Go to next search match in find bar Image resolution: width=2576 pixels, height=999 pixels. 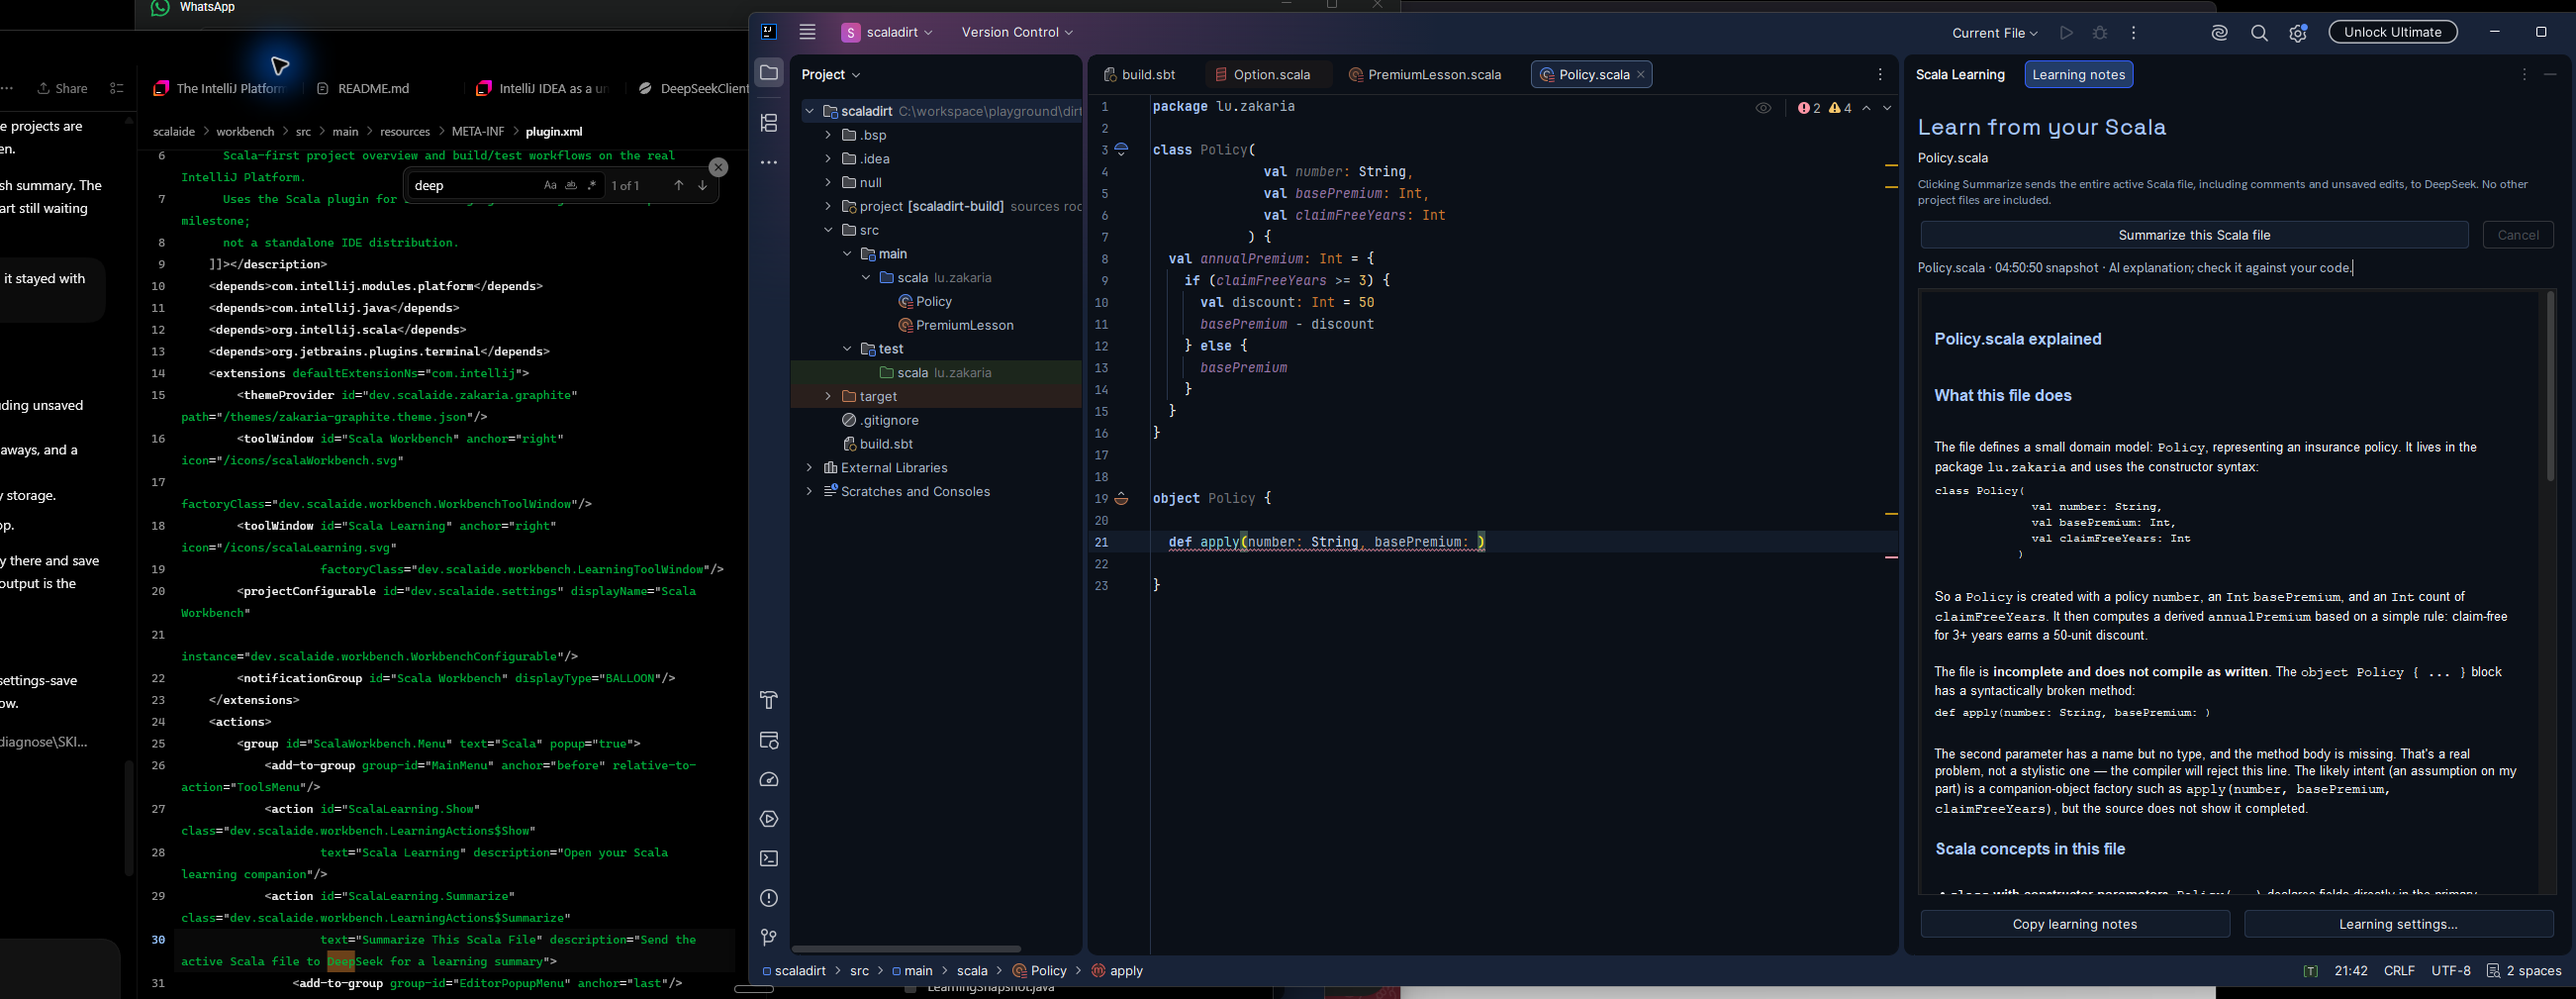coord(702,185)
